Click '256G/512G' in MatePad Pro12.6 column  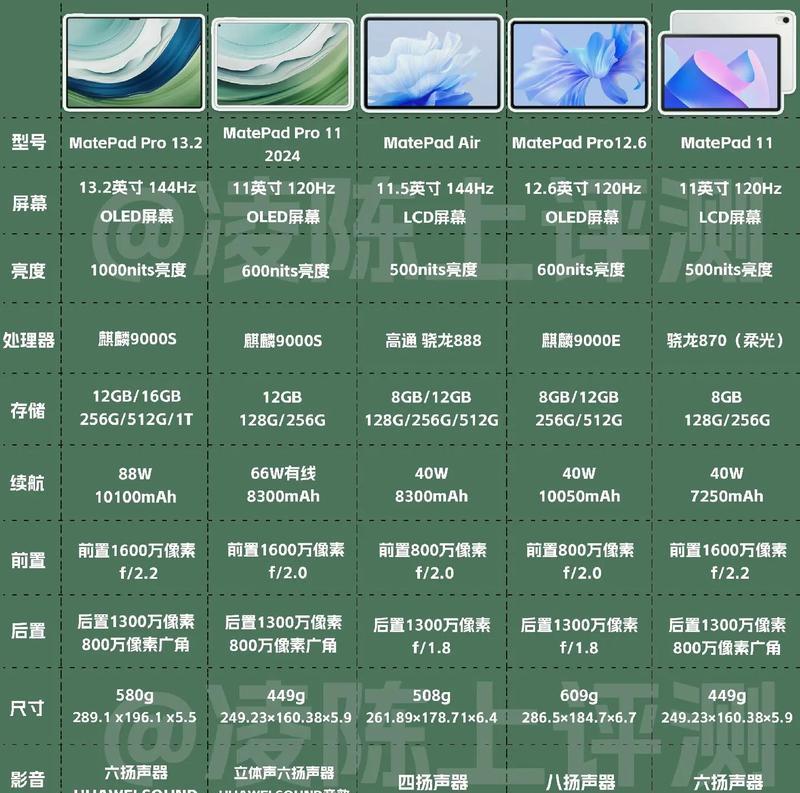point(579,420)
